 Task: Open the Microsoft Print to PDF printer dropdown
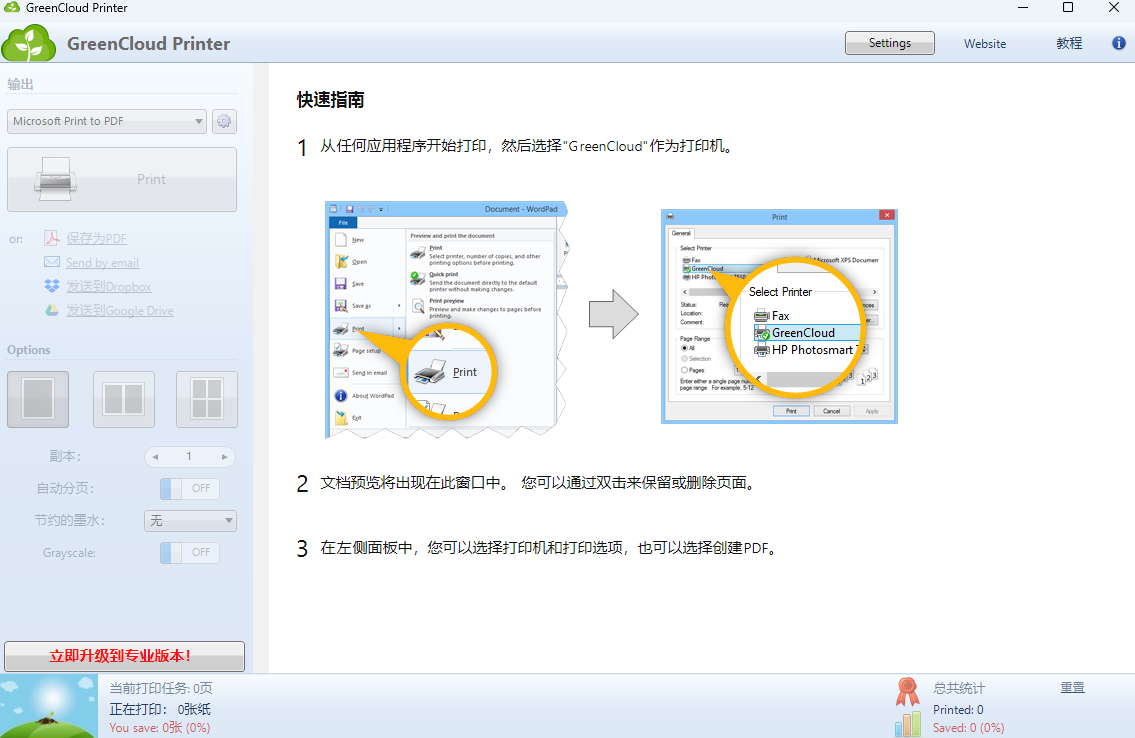point(105,121)
